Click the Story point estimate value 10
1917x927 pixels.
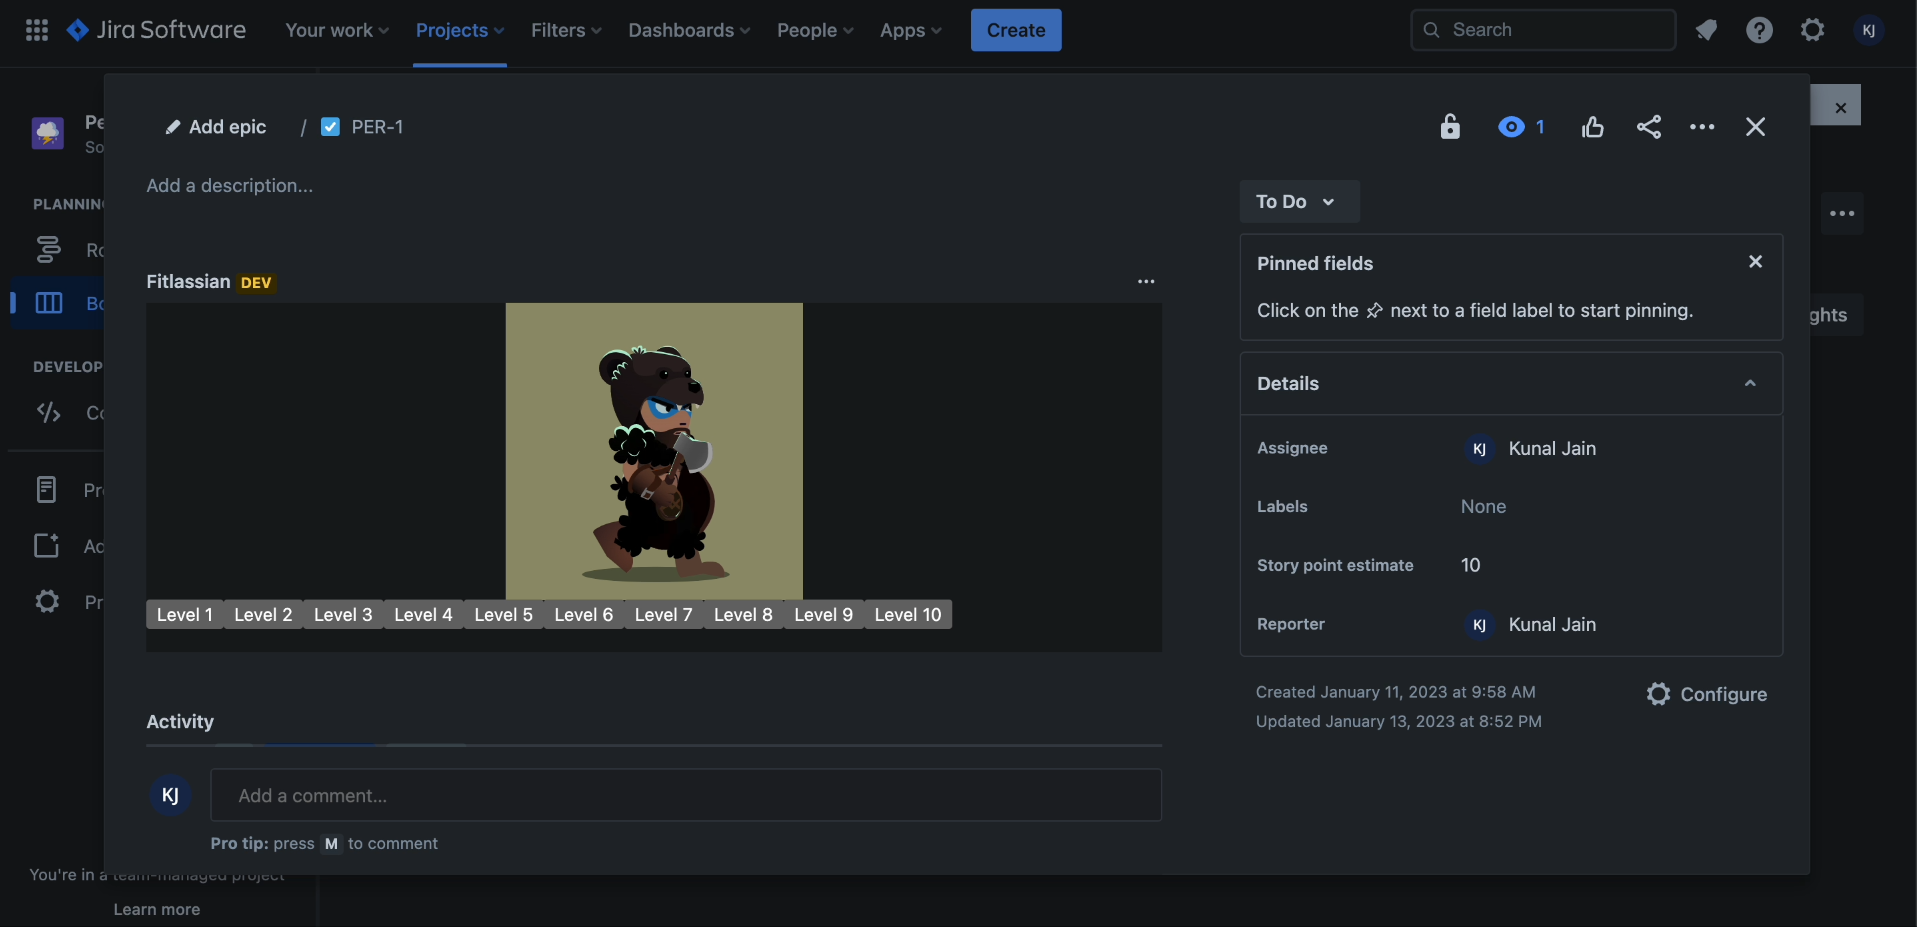coord(1470,565)
